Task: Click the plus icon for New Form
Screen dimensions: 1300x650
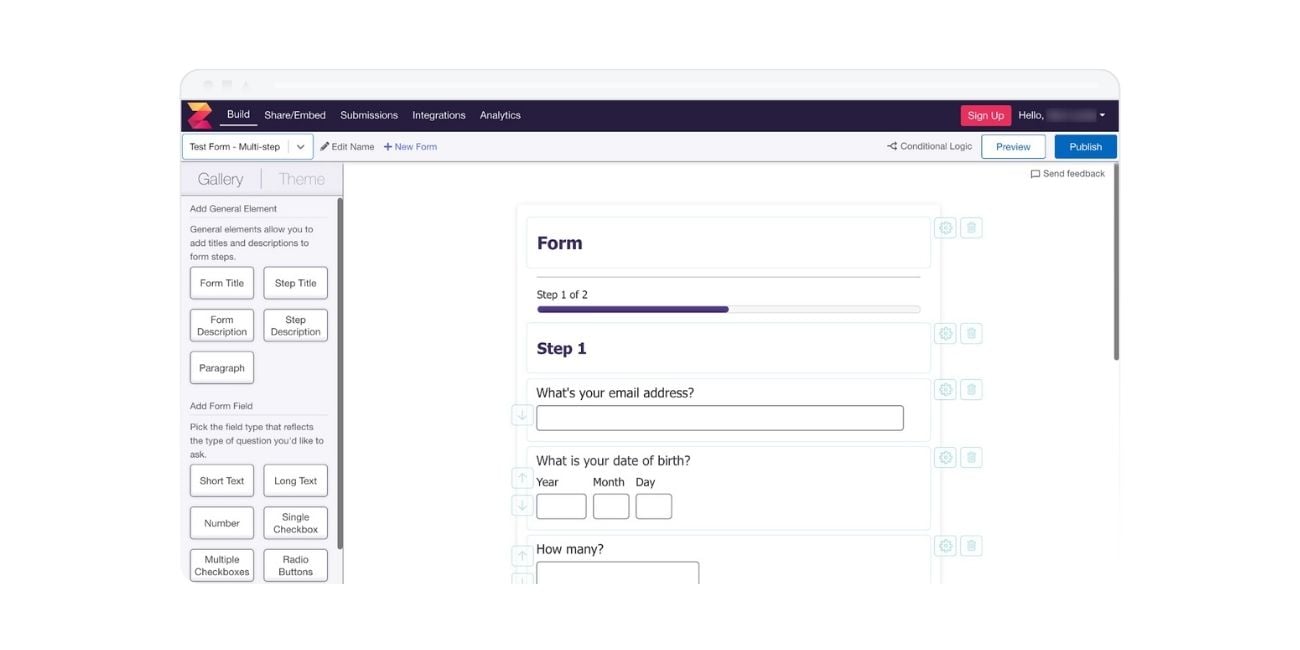Action: [388, 147]
